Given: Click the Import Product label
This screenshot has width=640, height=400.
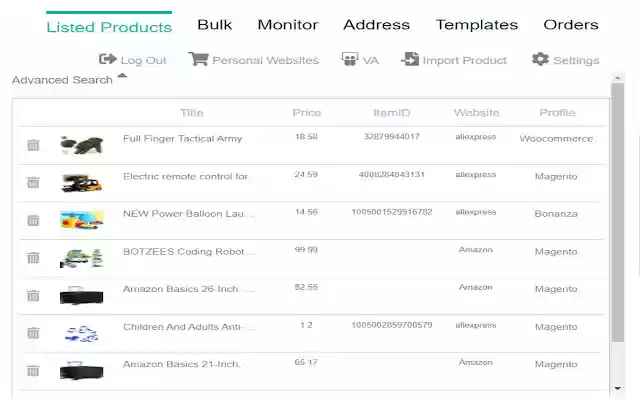Looking at the screenshot, I should point(464,60).
